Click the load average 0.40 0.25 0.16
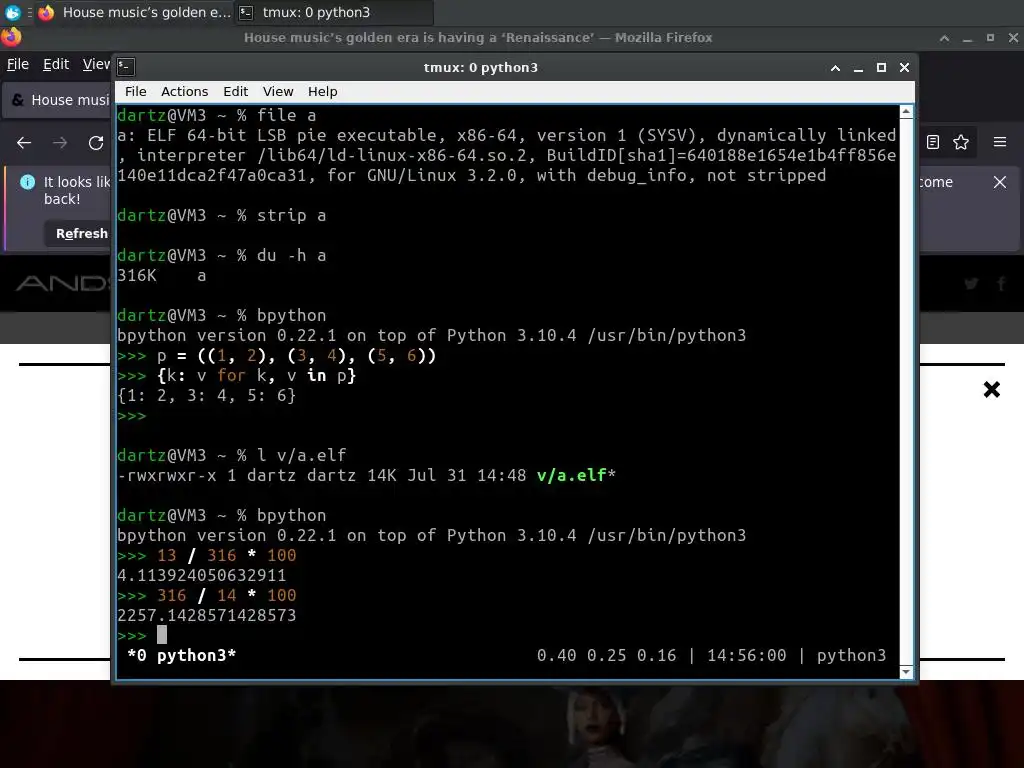 607,655
